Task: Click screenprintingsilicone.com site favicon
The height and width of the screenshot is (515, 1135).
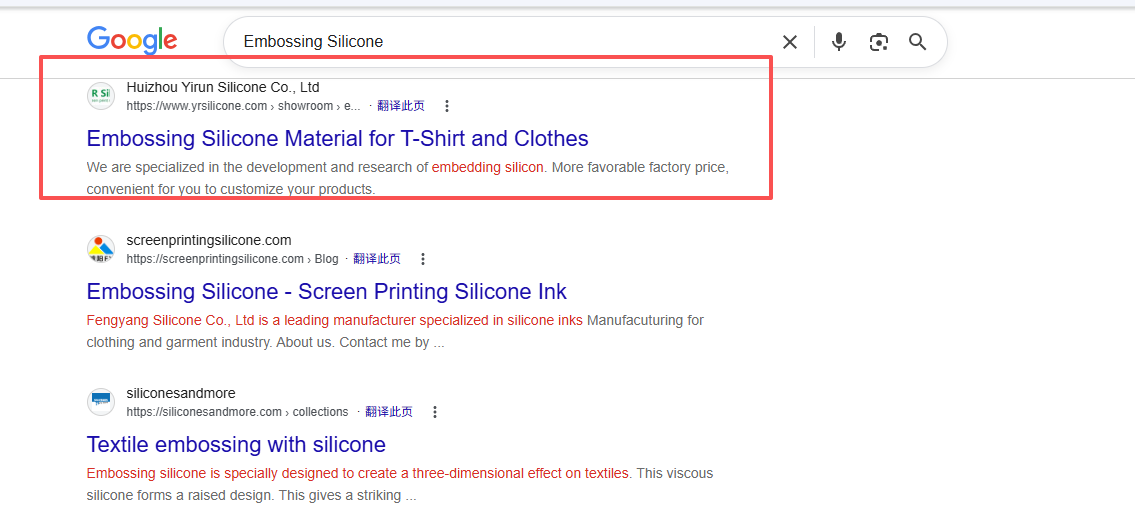Action: [101, 249]
